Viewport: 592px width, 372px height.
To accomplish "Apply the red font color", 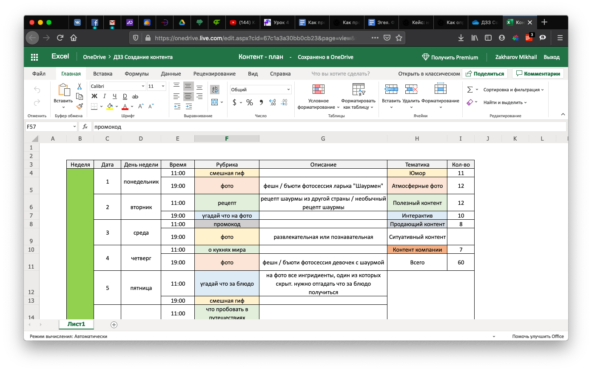I will click(125, 107).
